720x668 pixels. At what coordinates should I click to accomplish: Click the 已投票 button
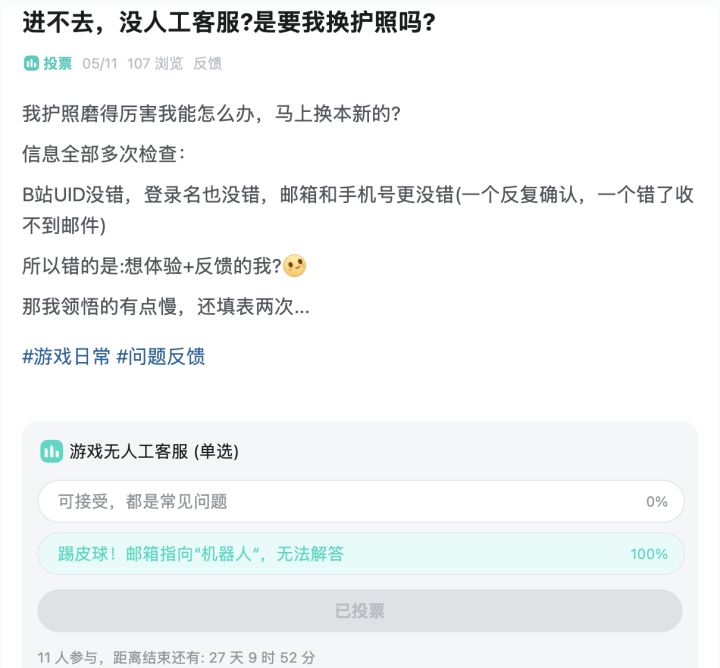click(360, 611)
